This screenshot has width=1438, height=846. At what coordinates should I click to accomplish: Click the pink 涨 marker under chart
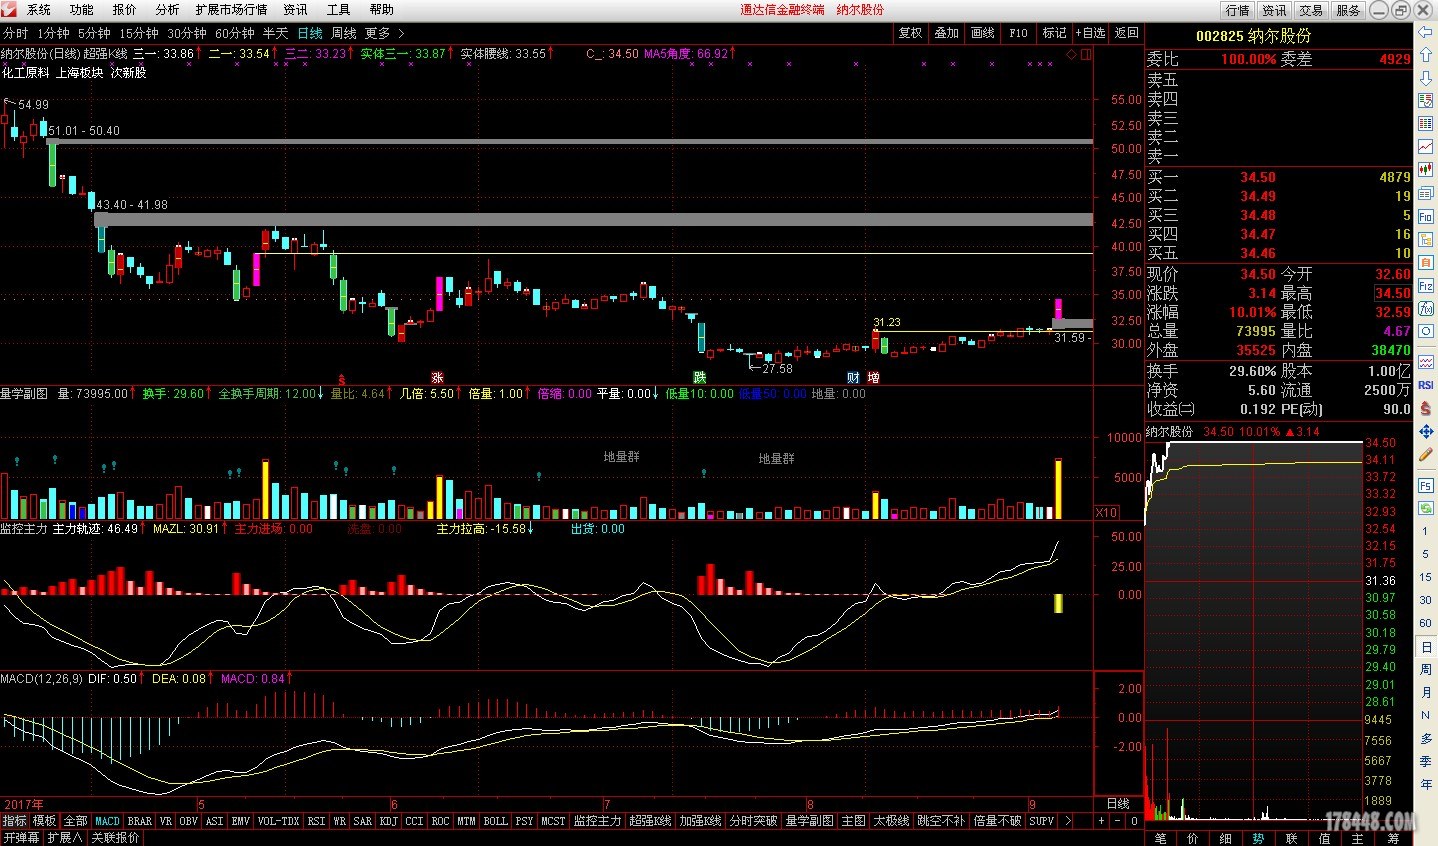tap(437, 378)
